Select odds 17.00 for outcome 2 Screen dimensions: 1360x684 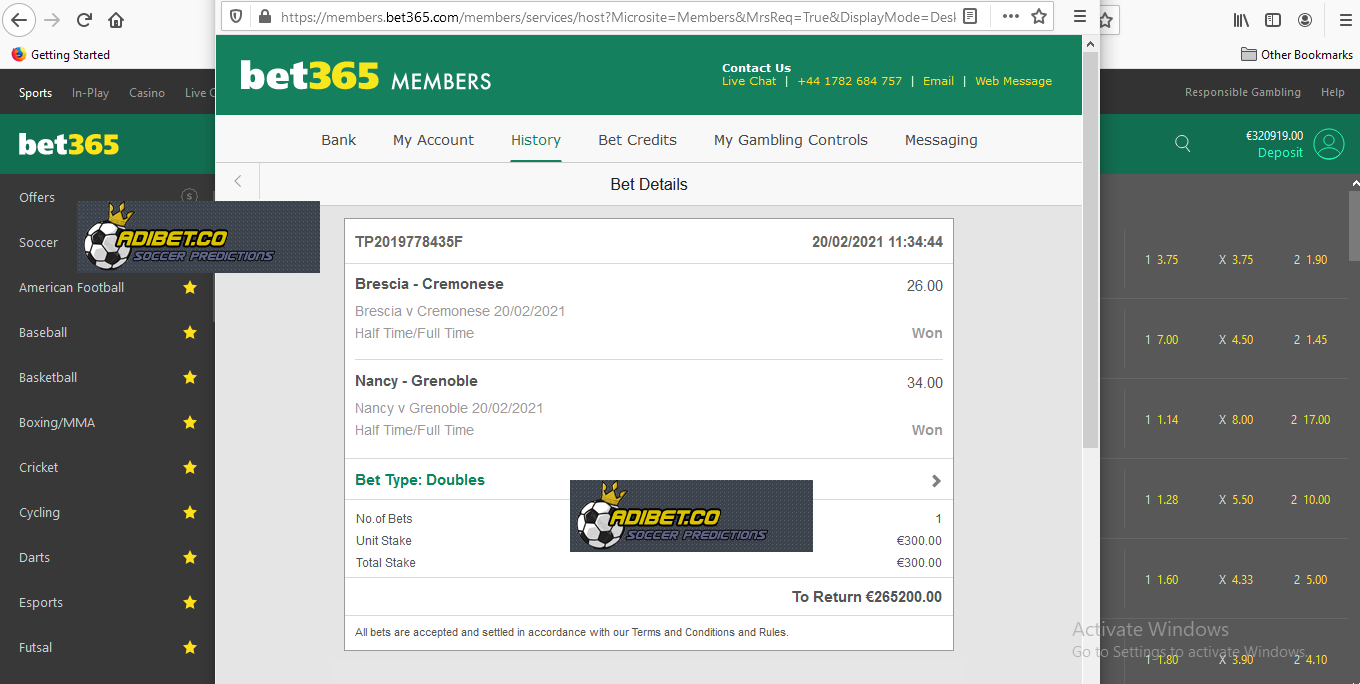[x=1309, y=420]
